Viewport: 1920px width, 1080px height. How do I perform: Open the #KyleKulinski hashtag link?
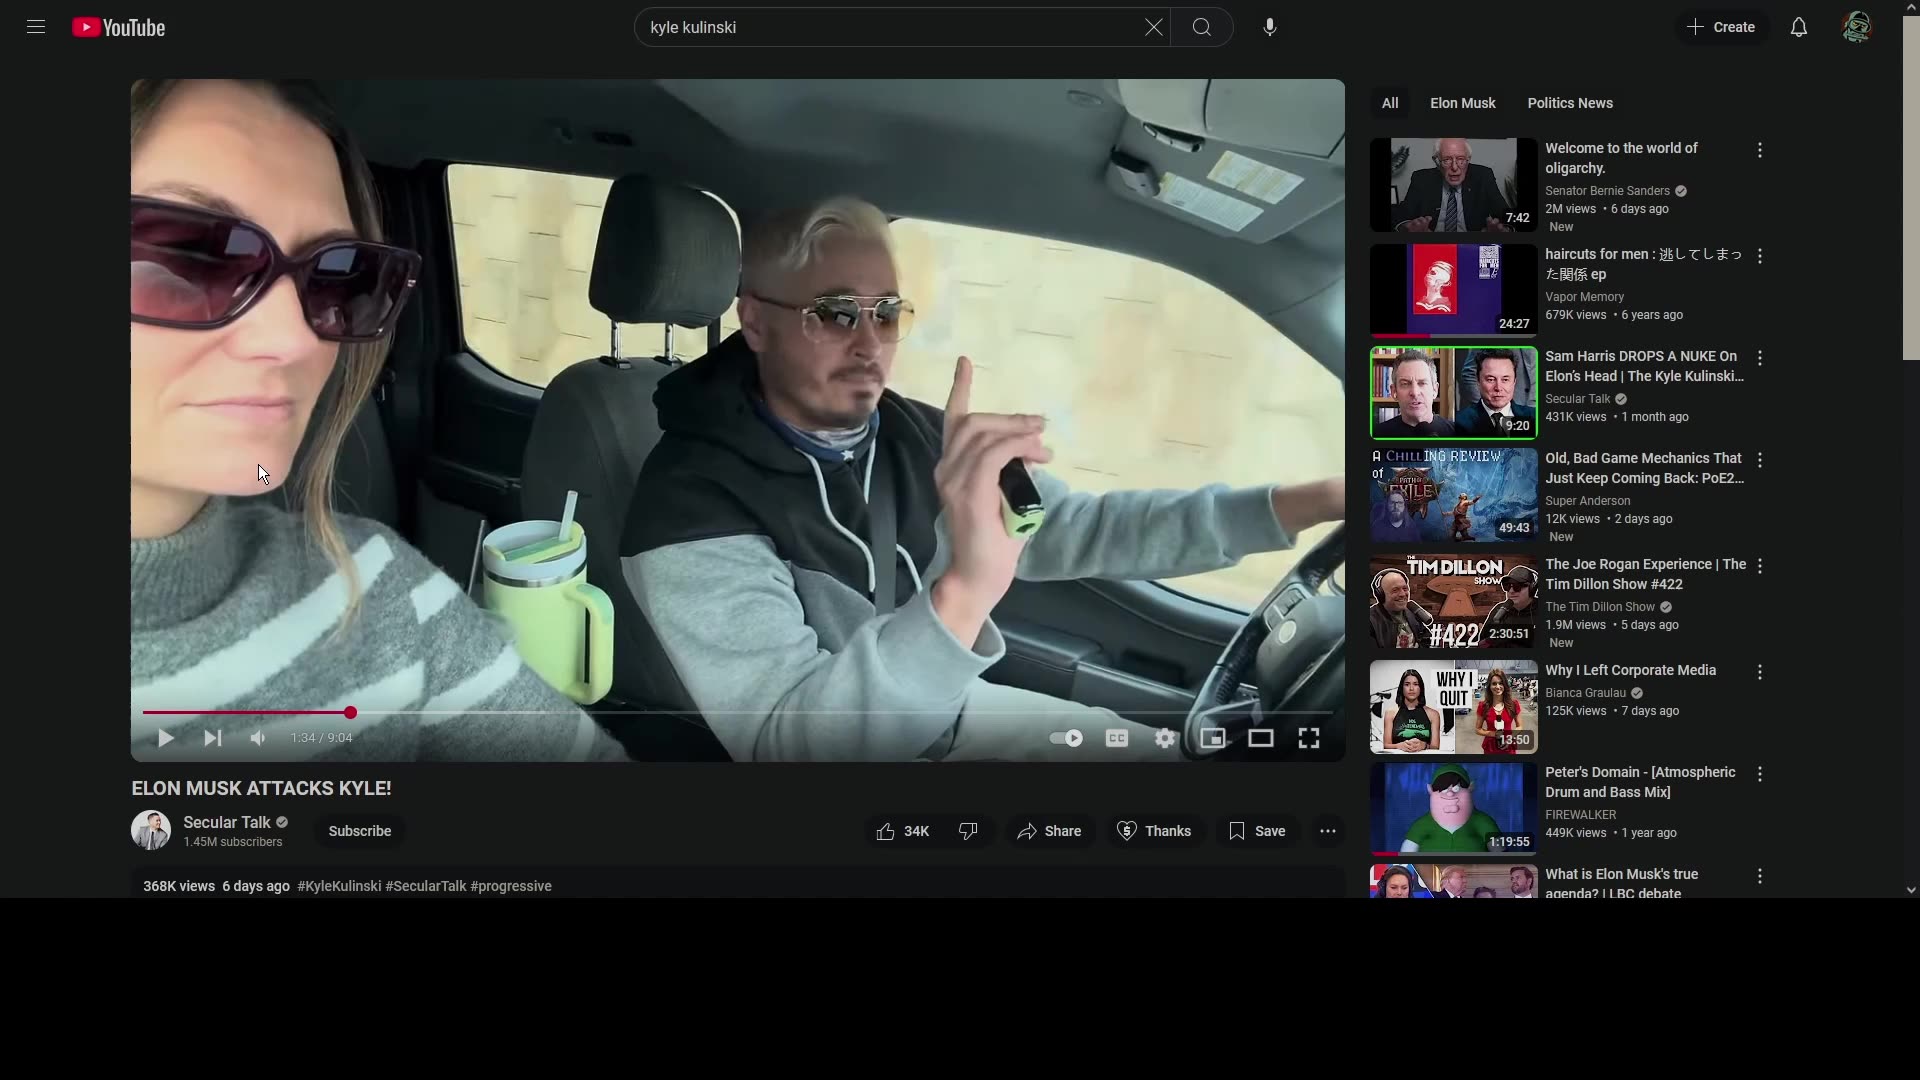pos(338,886)
